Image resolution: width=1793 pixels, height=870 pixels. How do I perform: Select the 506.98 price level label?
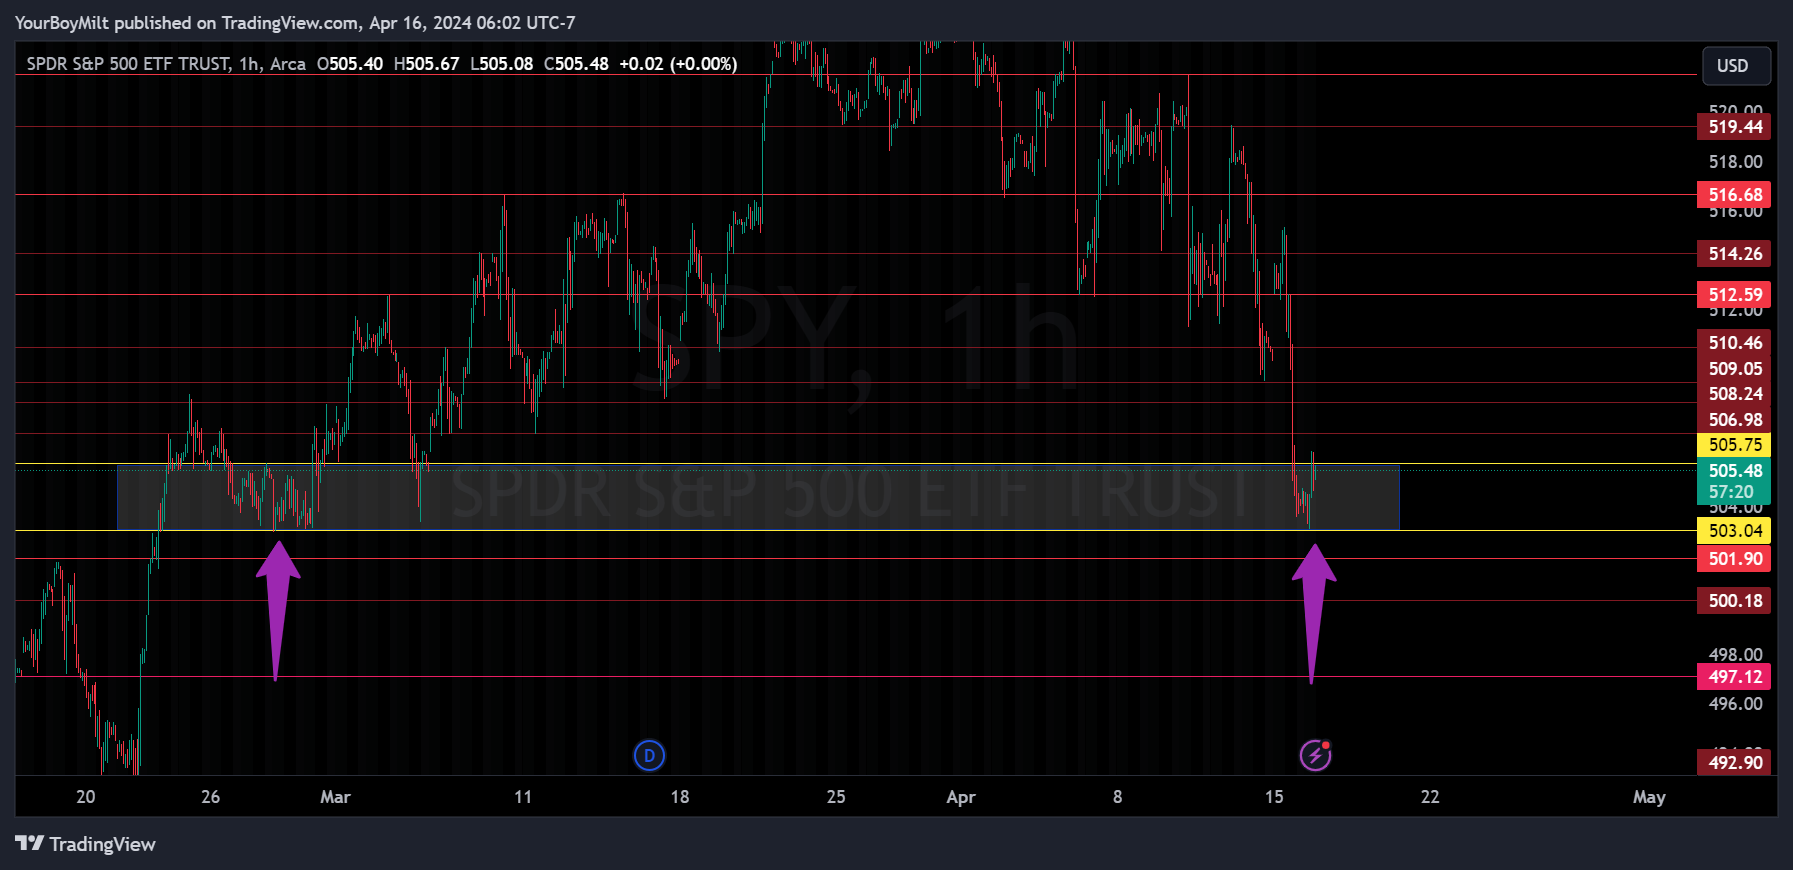tap(1734, 420)
